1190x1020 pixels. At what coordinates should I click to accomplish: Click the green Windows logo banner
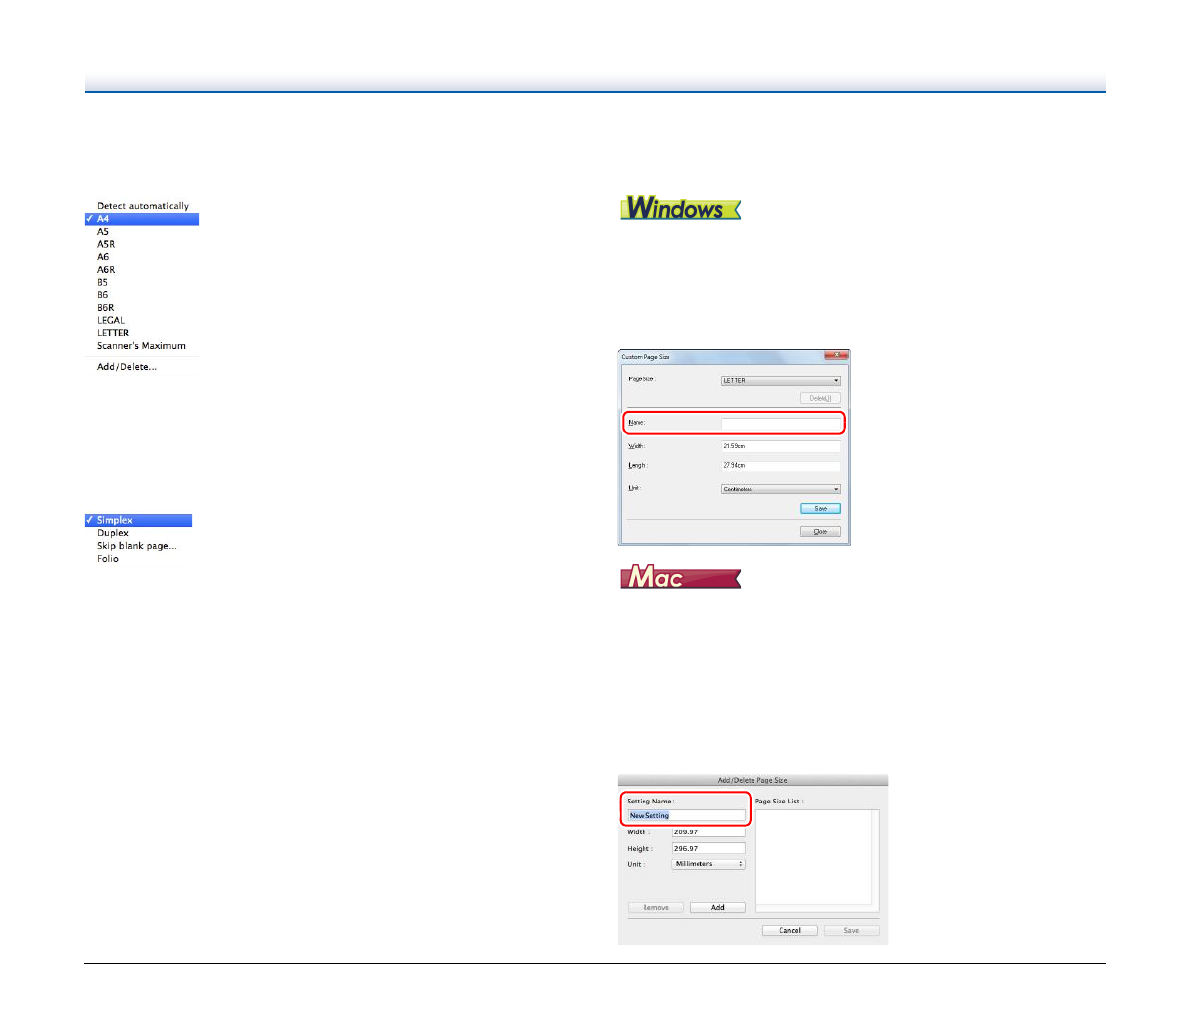click(x=680, y=208)
